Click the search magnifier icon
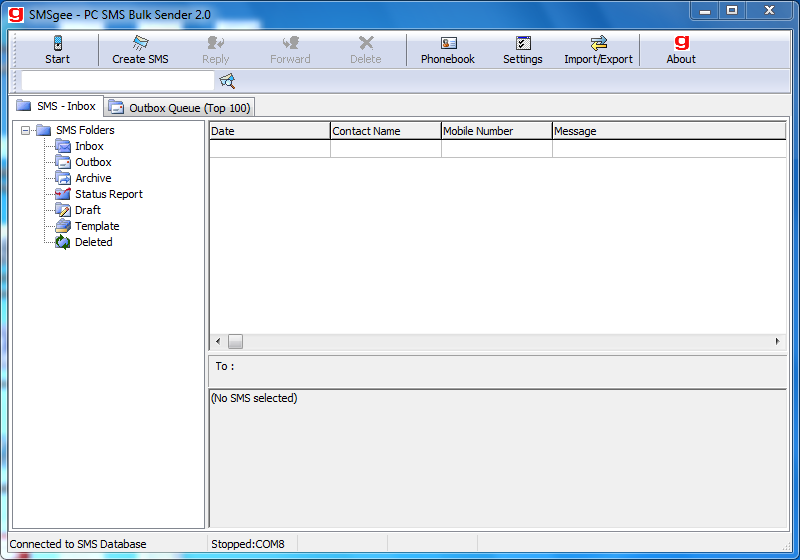 tap(227, 81)
